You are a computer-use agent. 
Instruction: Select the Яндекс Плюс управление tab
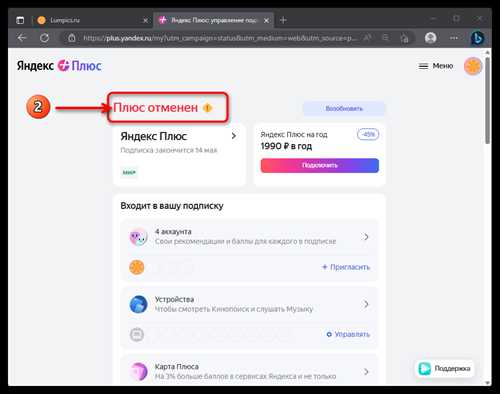pos(214,20)
